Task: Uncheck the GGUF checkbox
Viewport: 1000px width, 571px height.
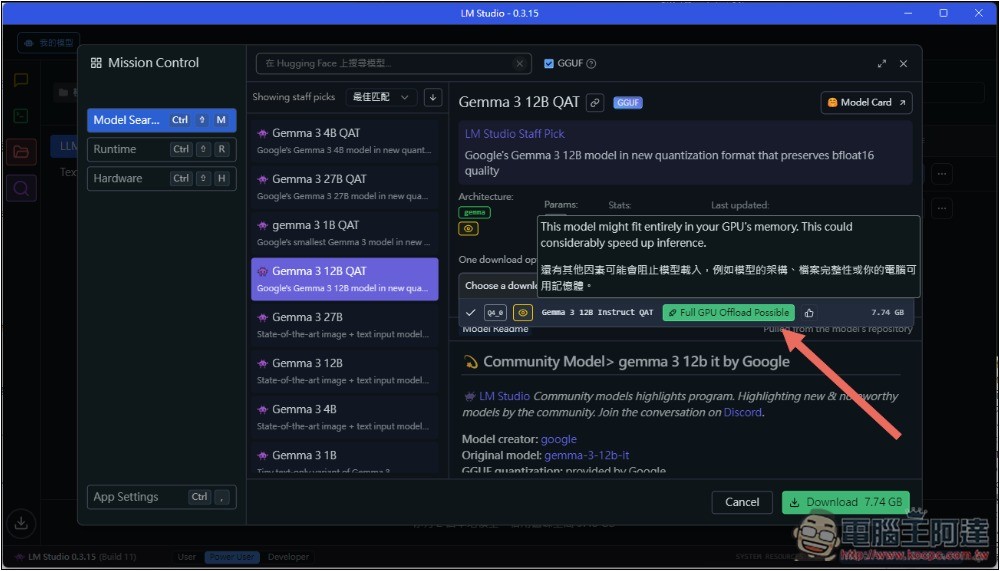Action: click(x=549, y=64)
